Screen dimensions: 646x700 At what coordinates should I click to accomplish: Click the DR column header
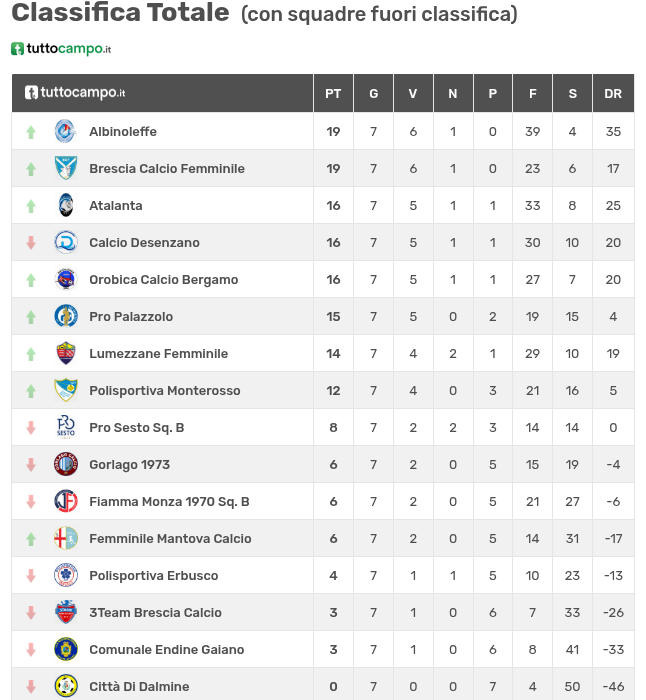pos(613,93)
